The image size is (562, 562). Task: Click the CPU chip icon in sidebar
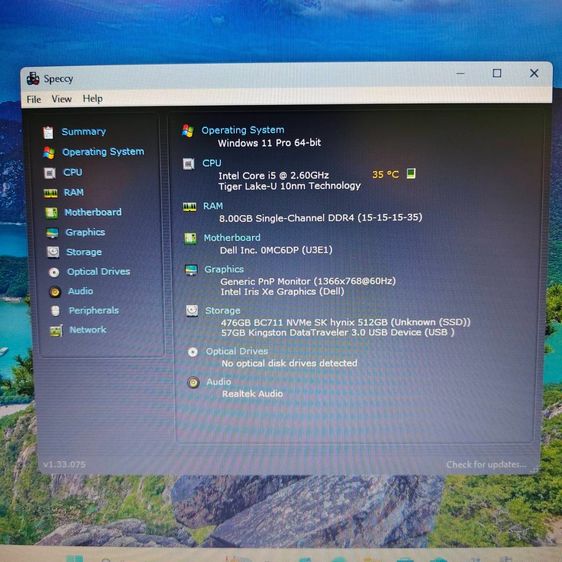(x=50, y=173)
